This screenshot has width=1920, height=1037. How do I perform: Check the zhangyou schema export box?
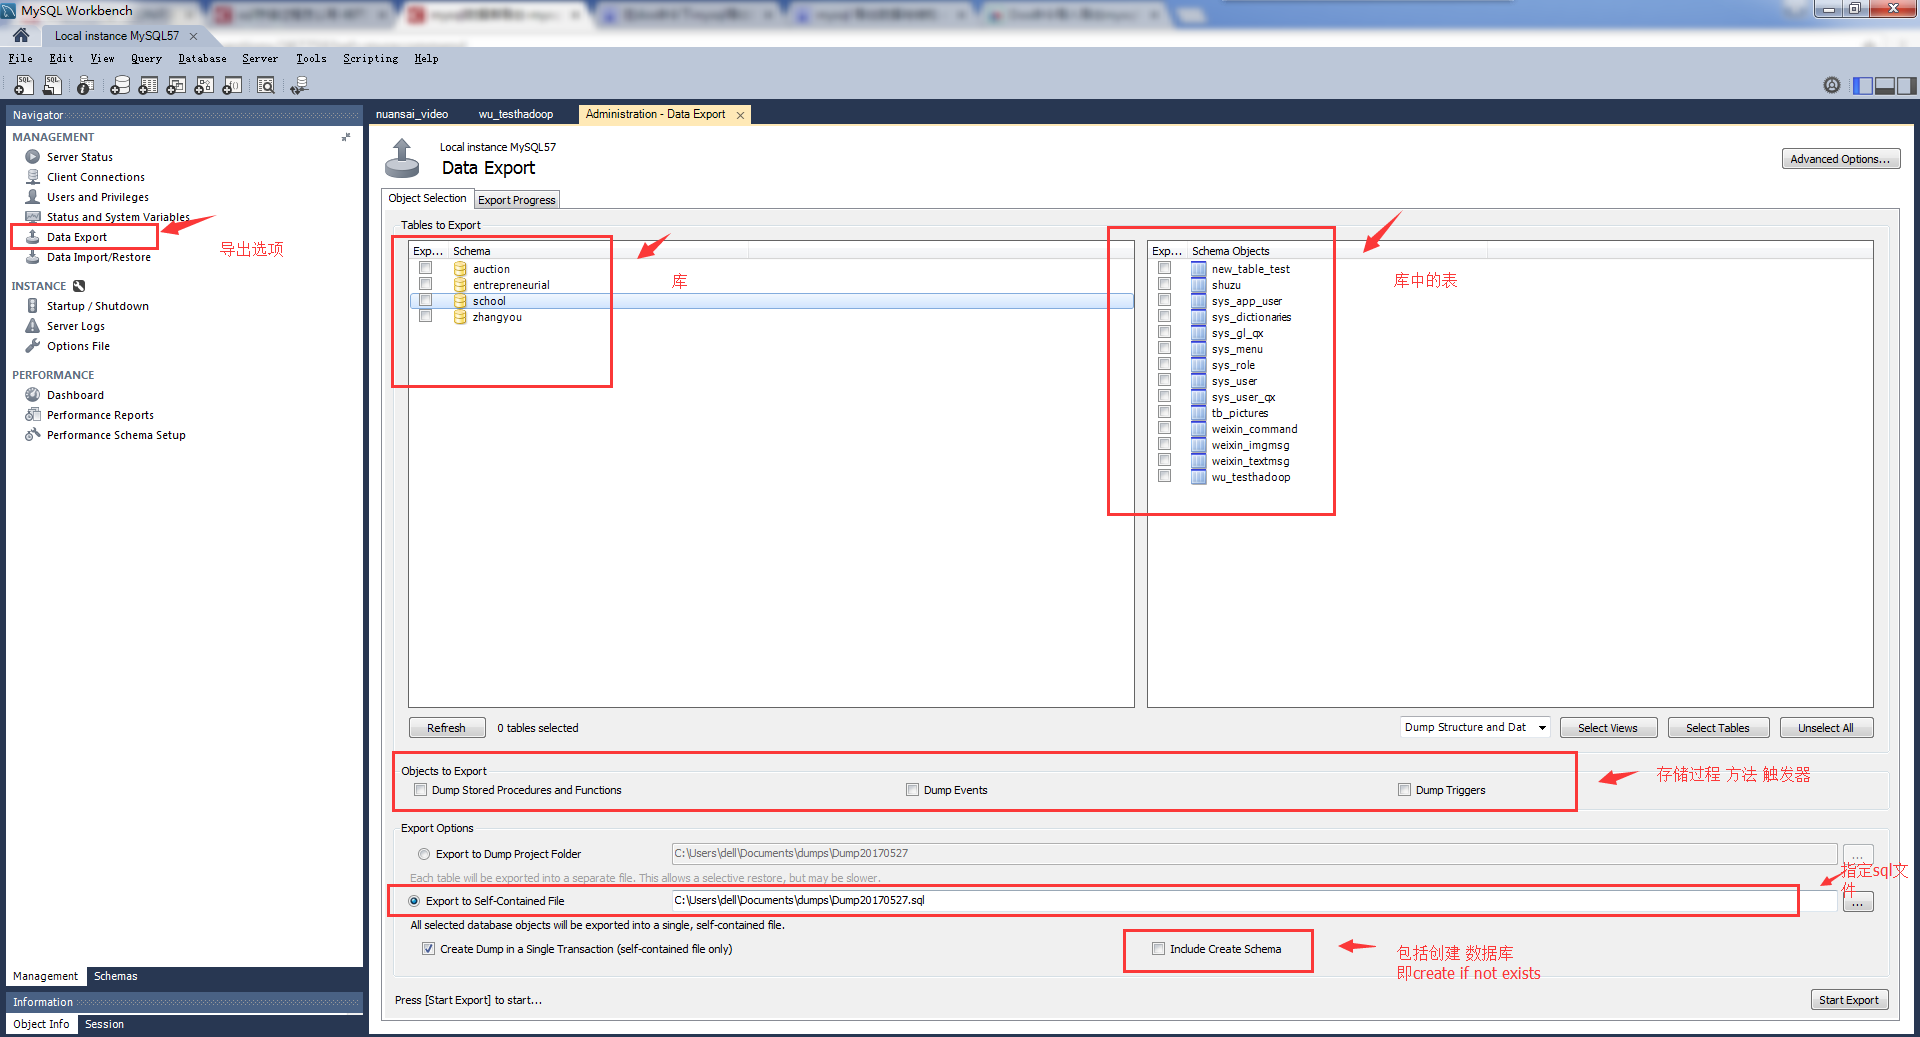426,316
